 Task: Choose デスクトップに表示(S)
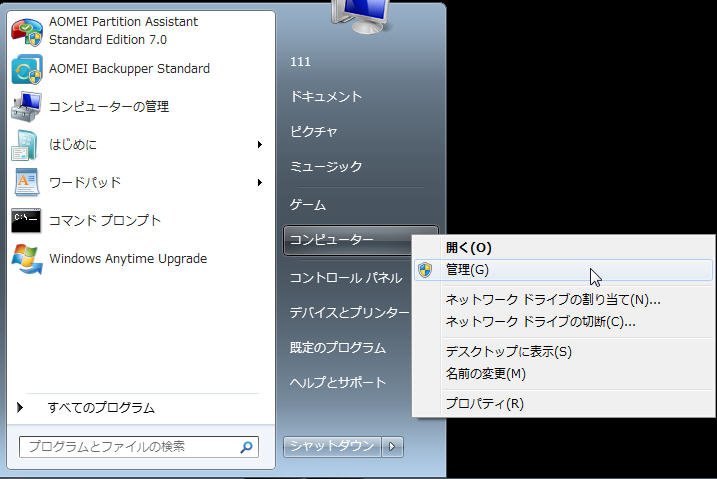point(562,351)
